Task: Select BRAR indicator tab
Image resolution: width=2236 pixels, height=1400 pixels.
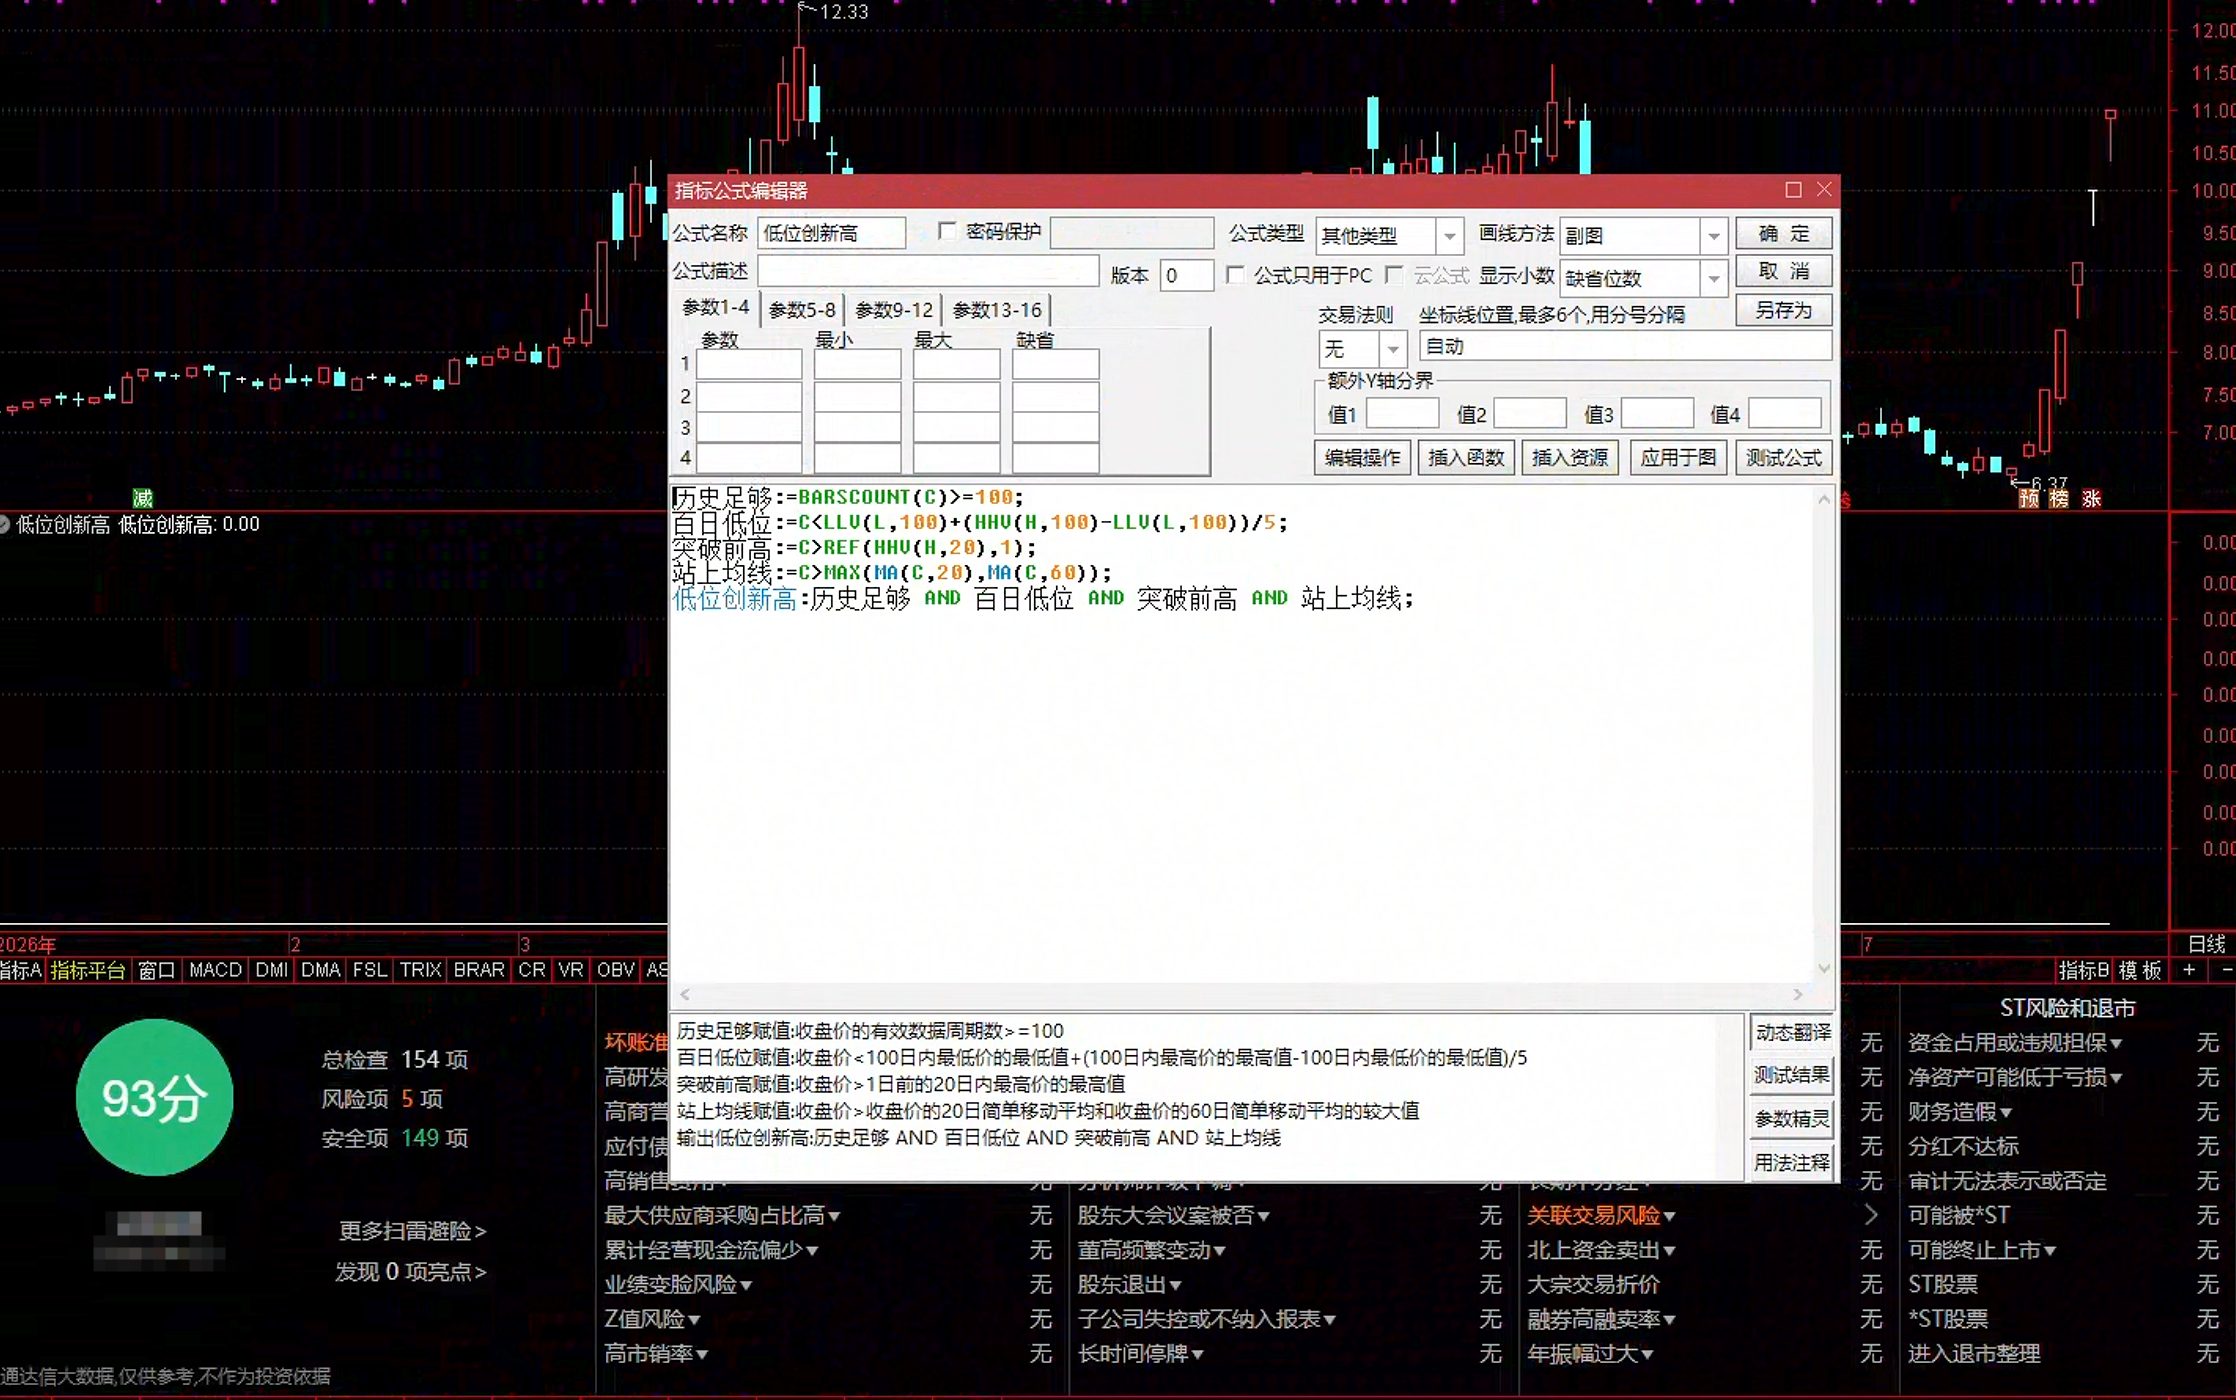Action: coord(479,970)
